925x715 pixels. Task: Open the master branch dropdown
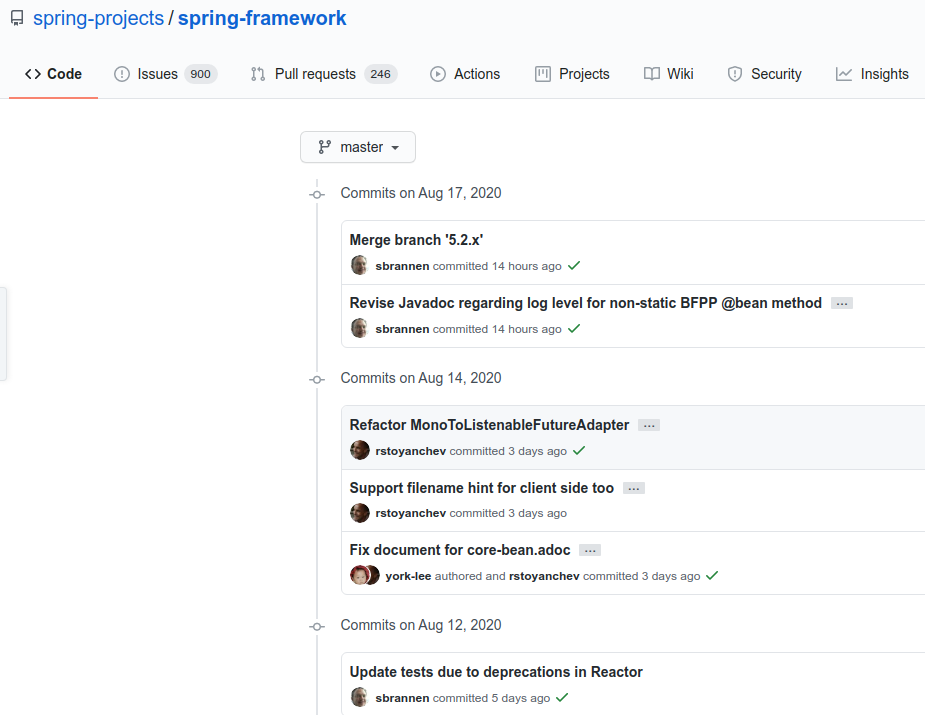click(357, 147)
